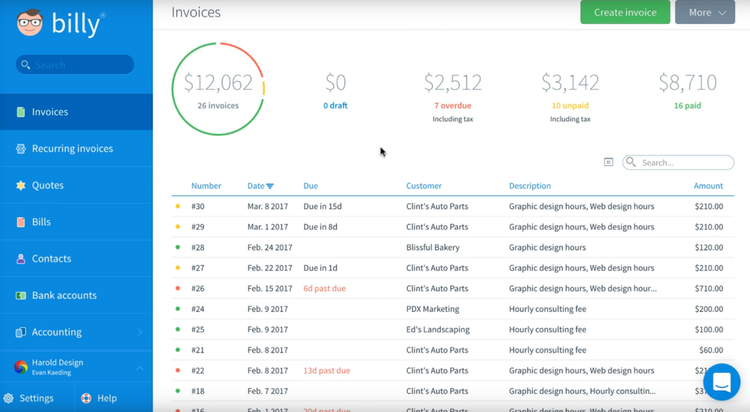Click the Bank accounts icon
Viewport: 750px width, 412px height.
pyautogui.click(x=21, y=296)
